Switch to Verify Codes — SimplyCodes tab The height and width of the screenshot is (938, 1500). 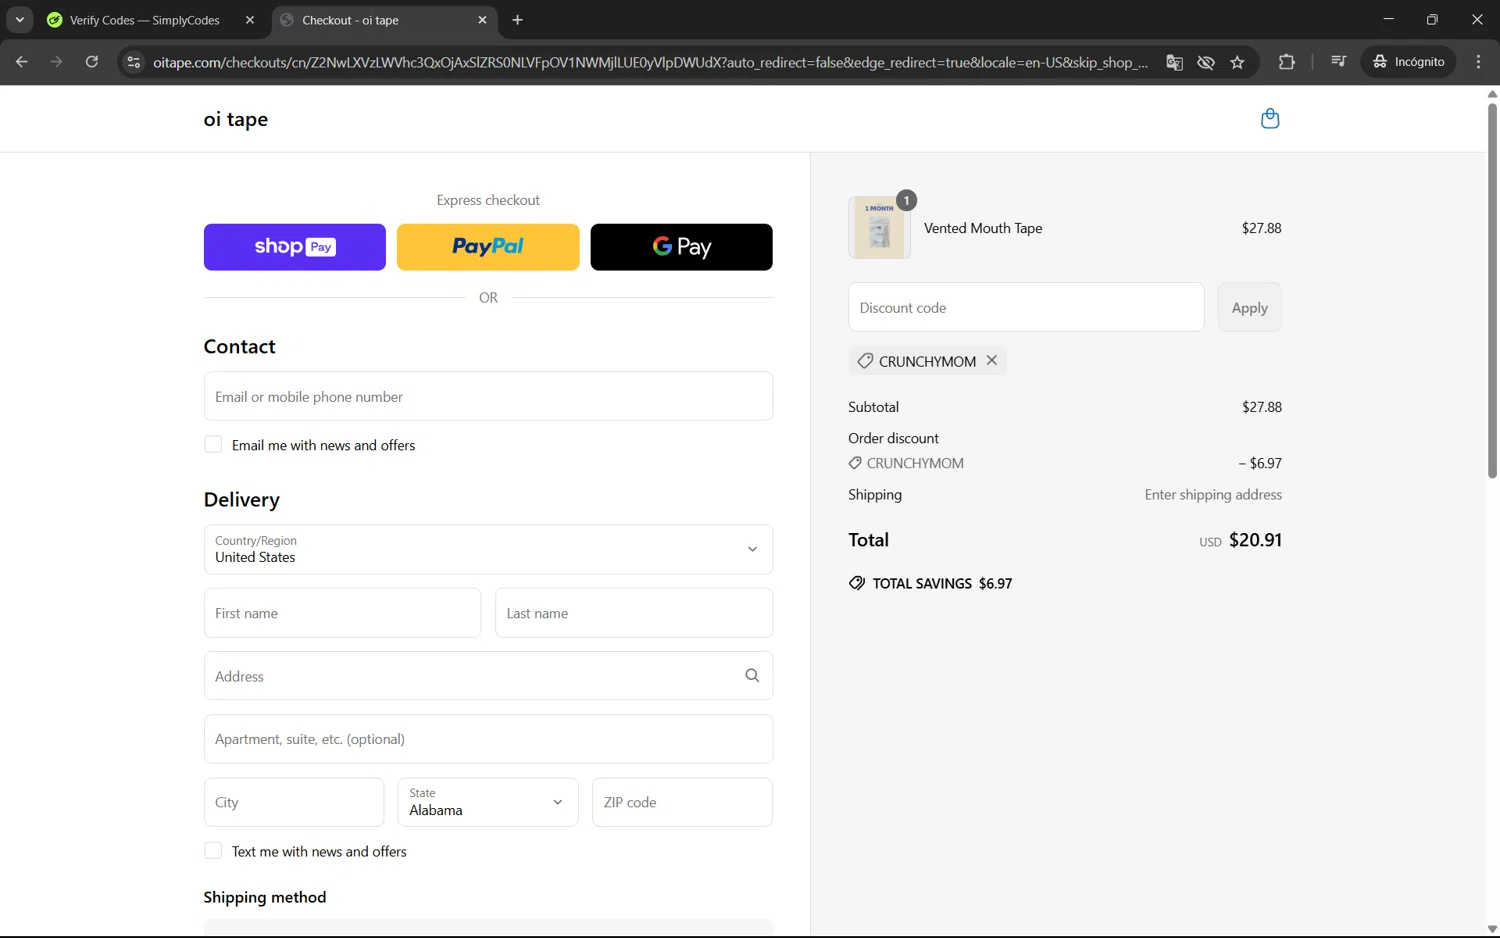tap(144, 20)
